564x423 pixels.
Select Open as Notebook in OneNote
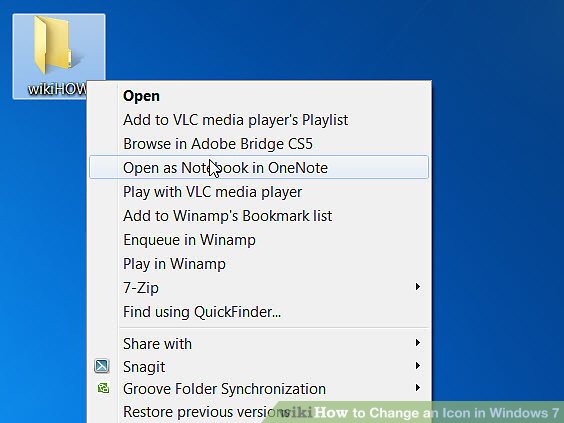259,167
